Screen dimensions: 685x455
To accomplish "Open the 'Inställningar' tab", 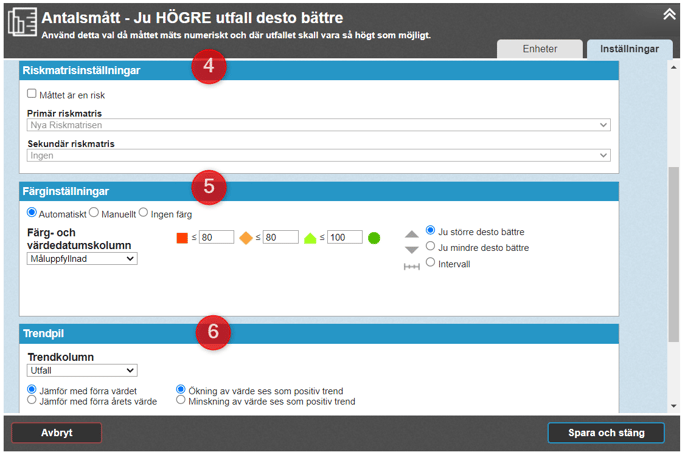I will pos(629,48).
